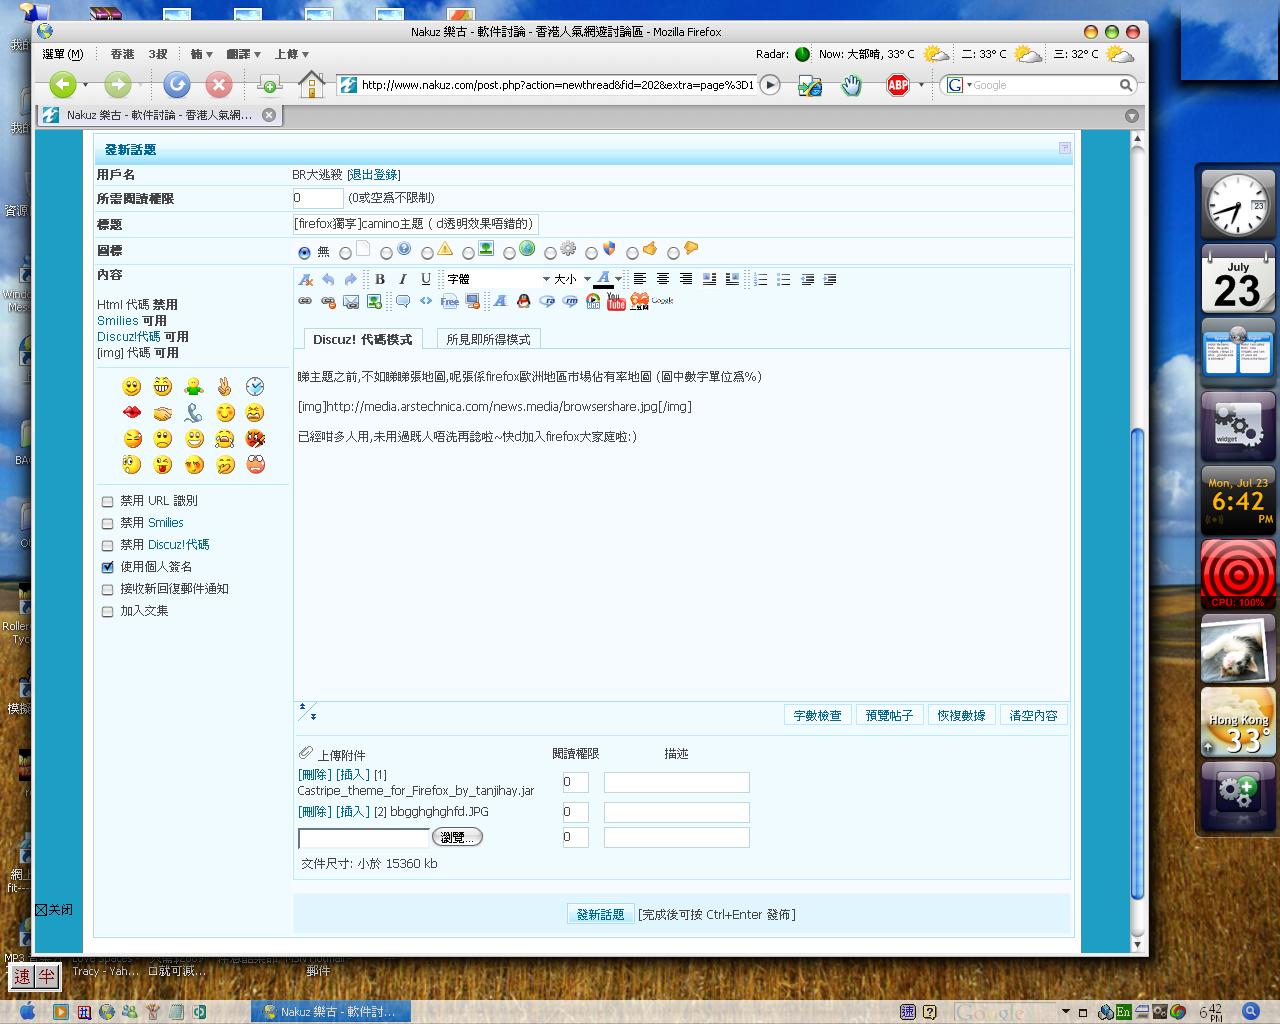
Task: Insert a YouTube video via toolbar icon
Action: point(616,301)
